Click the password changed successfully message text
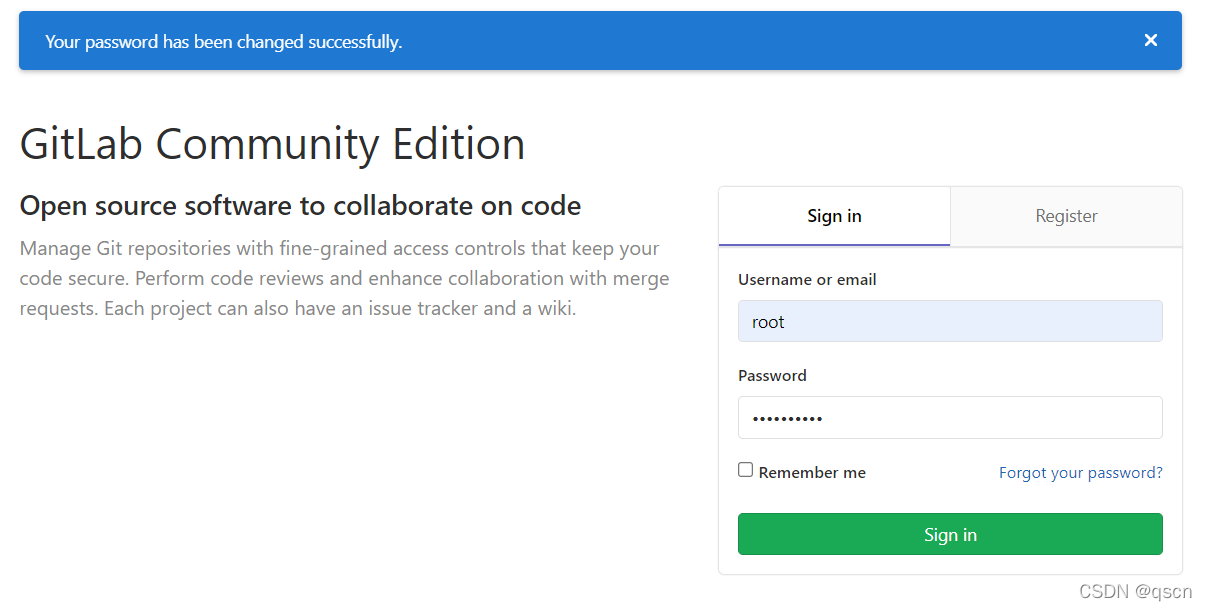Screen dimensions: 1207x611 224,42
